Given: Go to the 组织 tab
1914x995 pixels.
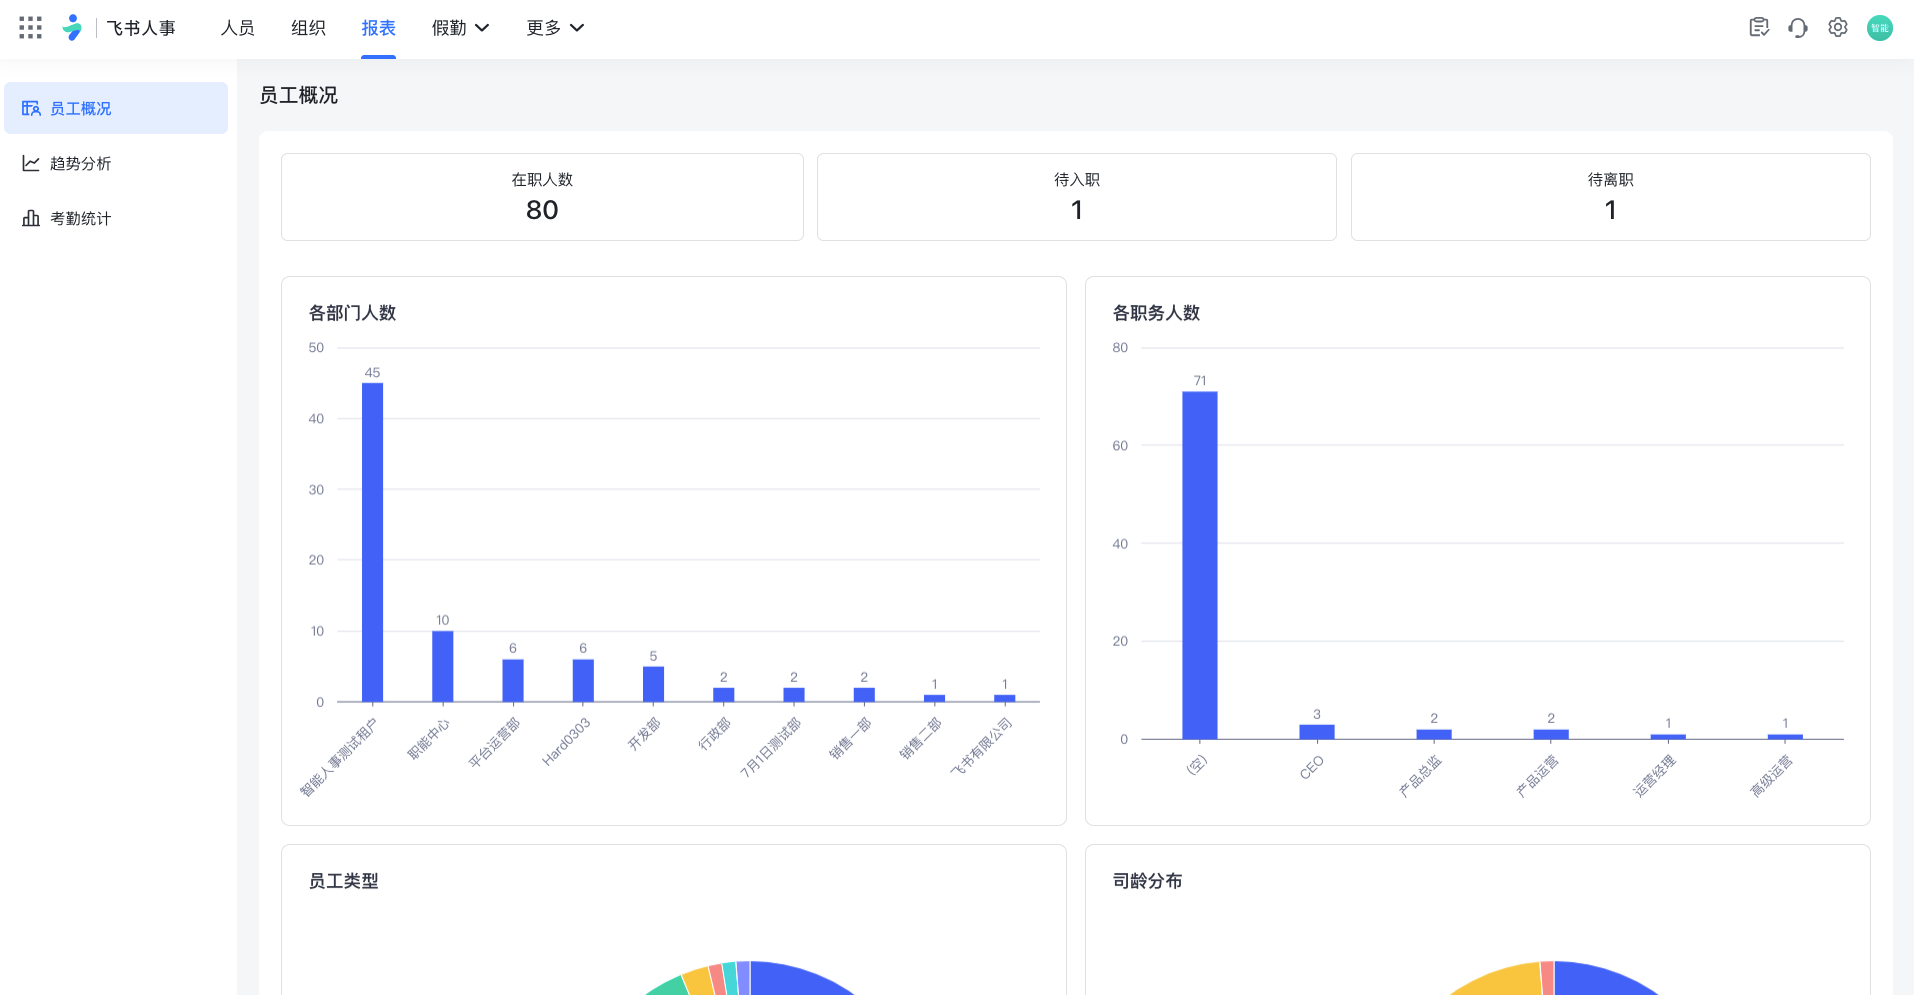Looking at the screenshot, I should [308, 28].
